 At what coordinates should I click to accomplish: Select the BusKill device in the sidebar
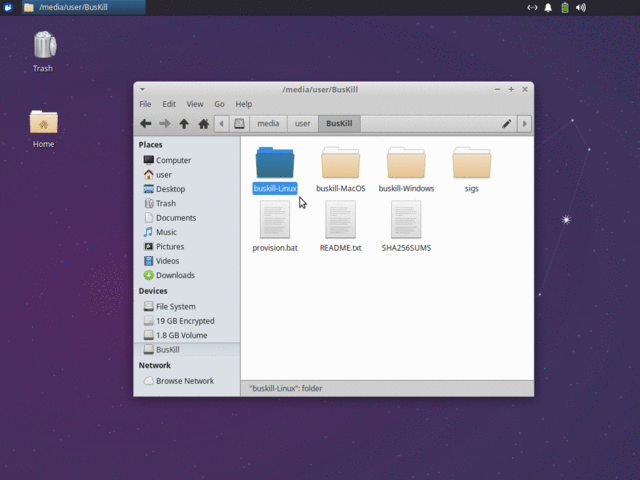point(187,349)
